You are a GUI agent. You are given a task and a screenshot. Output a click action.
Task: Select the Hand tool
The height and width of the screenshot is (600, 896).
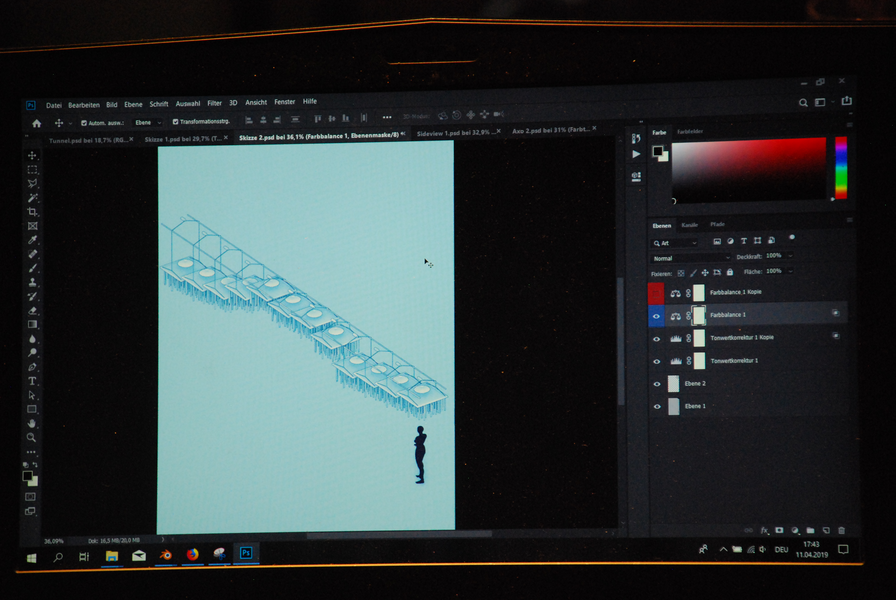pyautogui.click(x=32, y=423)
